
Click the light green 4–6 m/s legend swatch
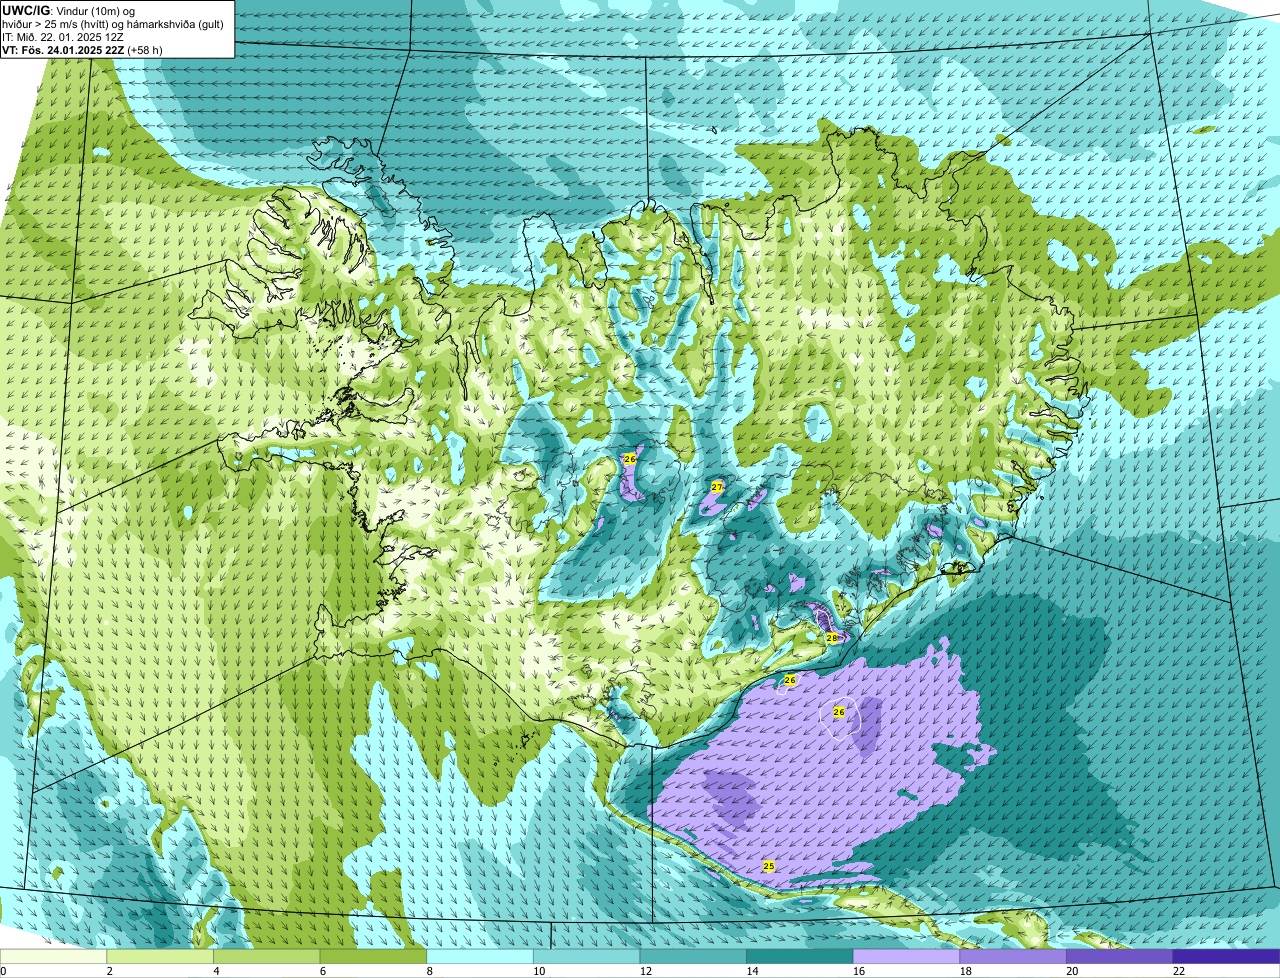click(x=267, y=956)
